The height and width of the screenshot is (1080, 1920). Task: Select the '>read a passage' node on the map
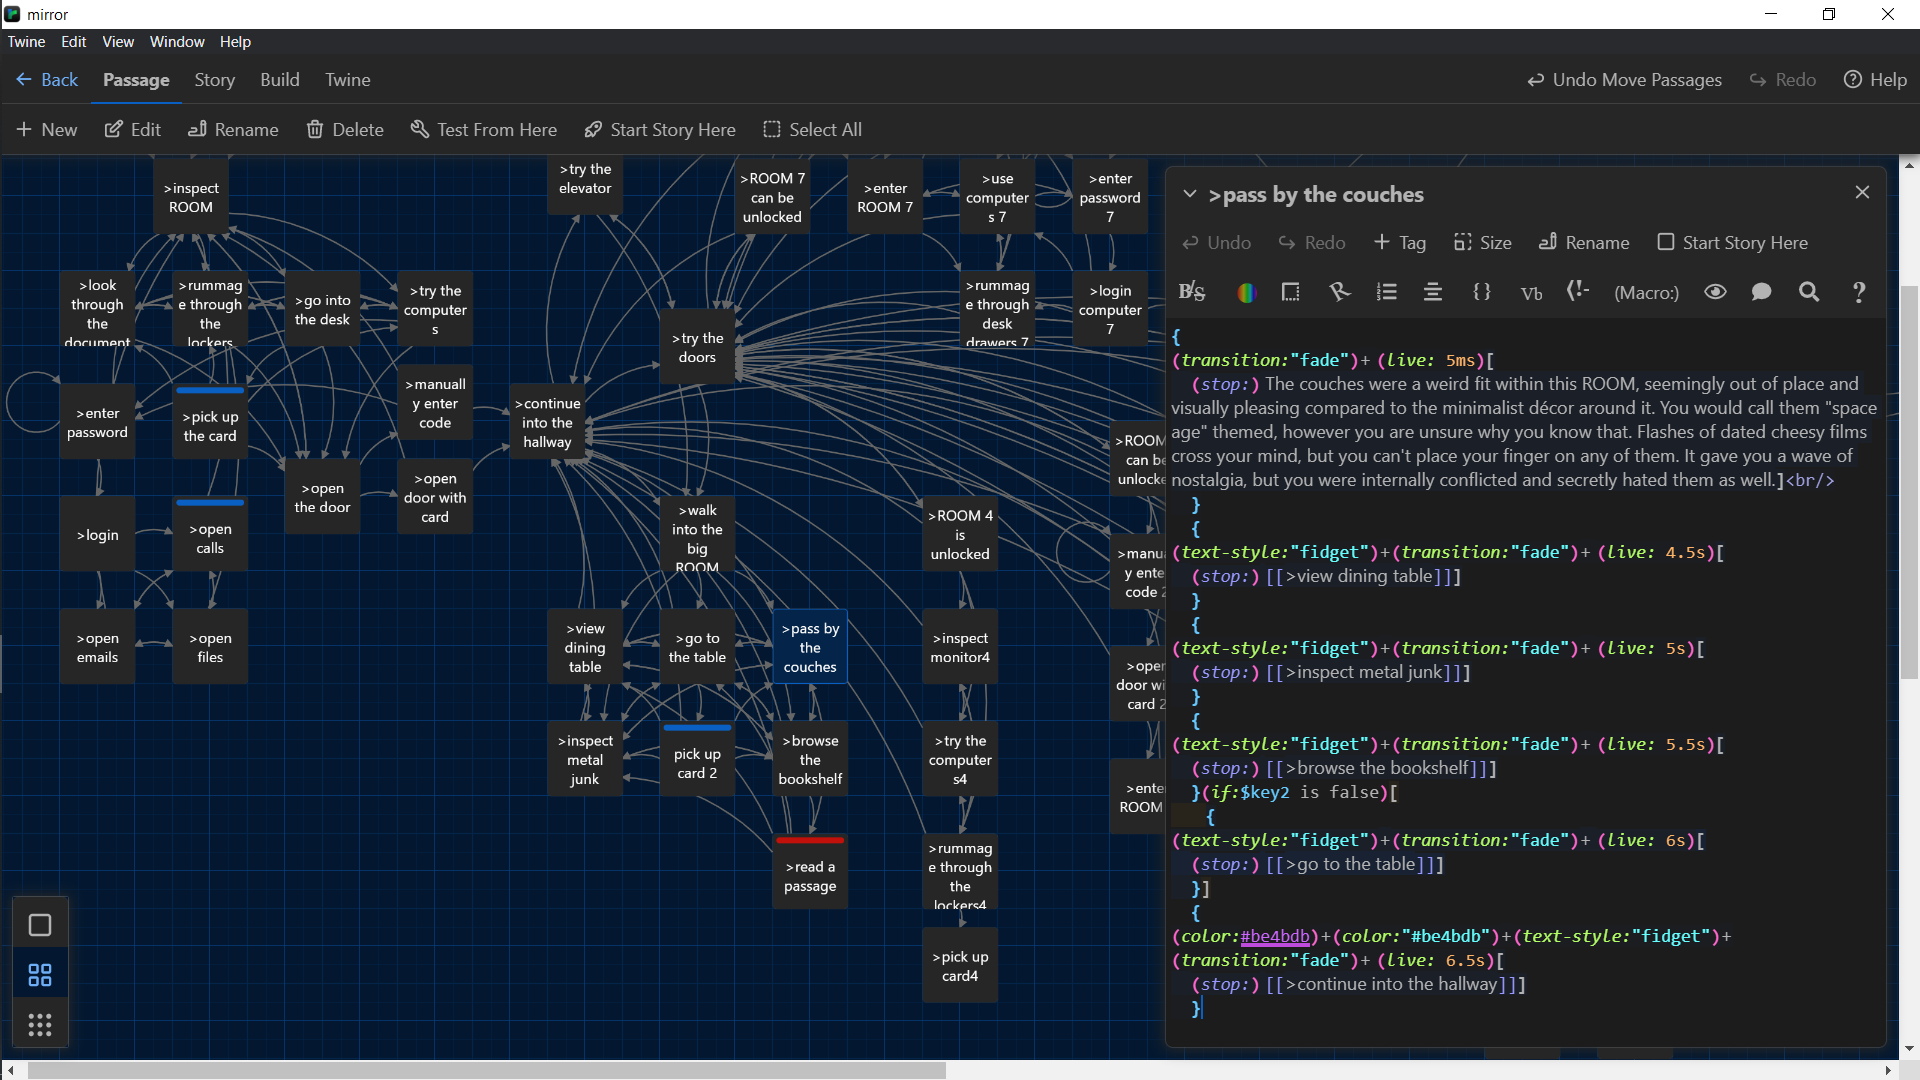click(809, 871)
